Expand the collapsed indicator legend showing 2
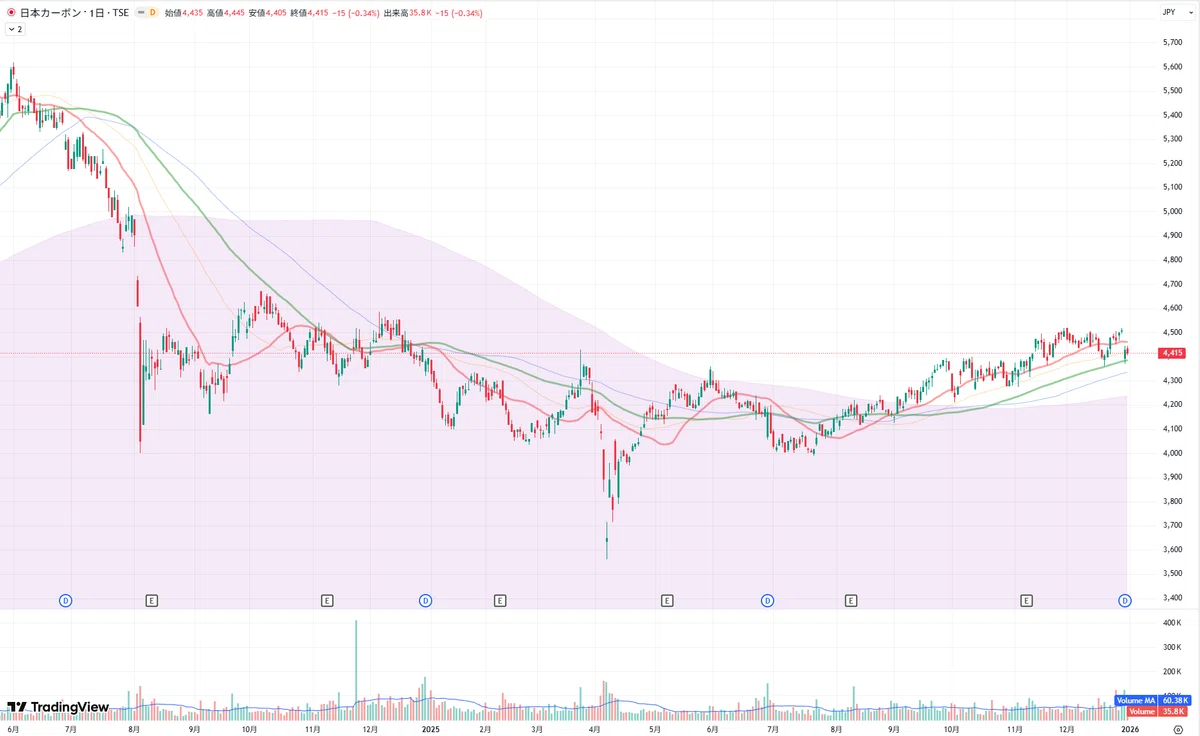This screenshot has height=736, width=1200. (x=14, y=29)
